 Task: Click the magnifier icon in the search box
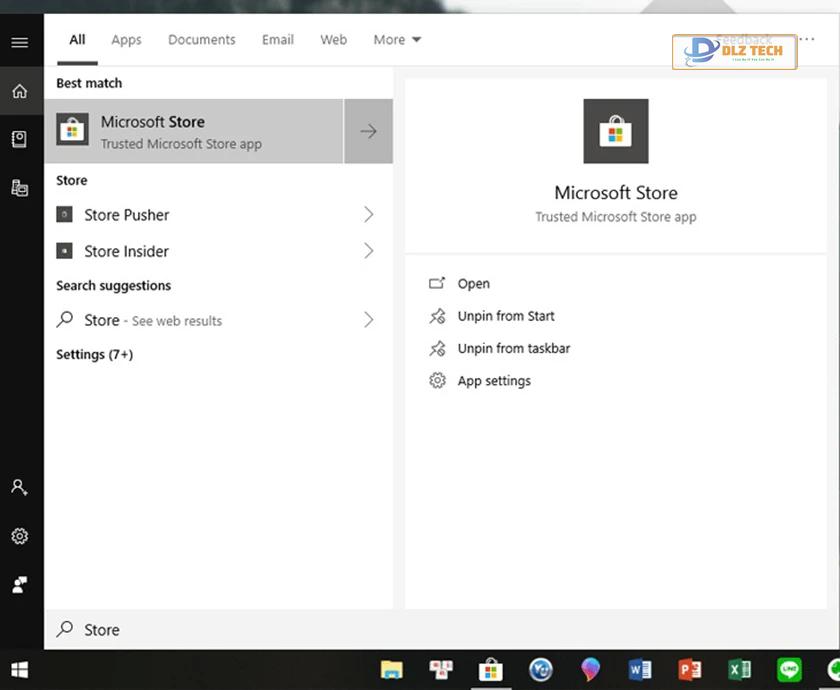click(x=65, y=629)
